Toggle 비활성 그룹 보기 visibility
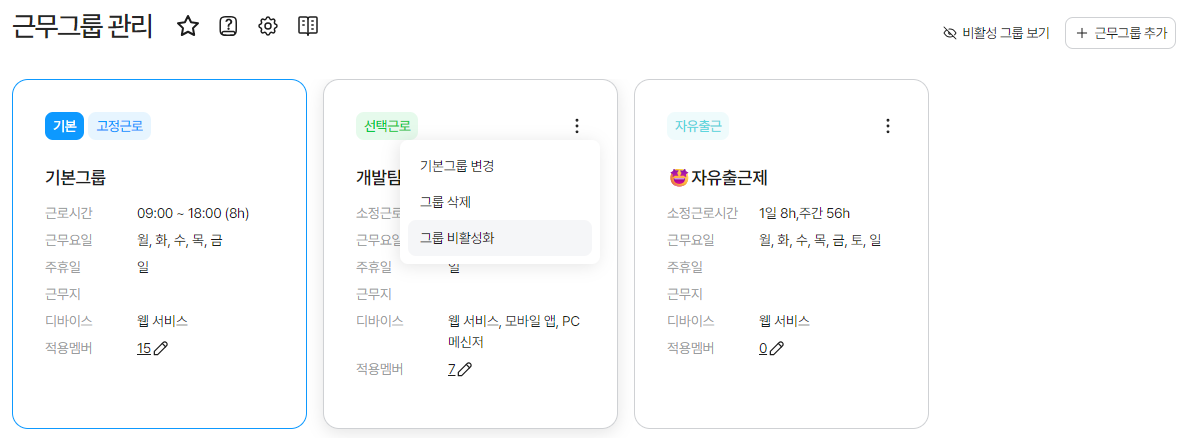This screenshot has width=1181, height=438. (996, 33)
